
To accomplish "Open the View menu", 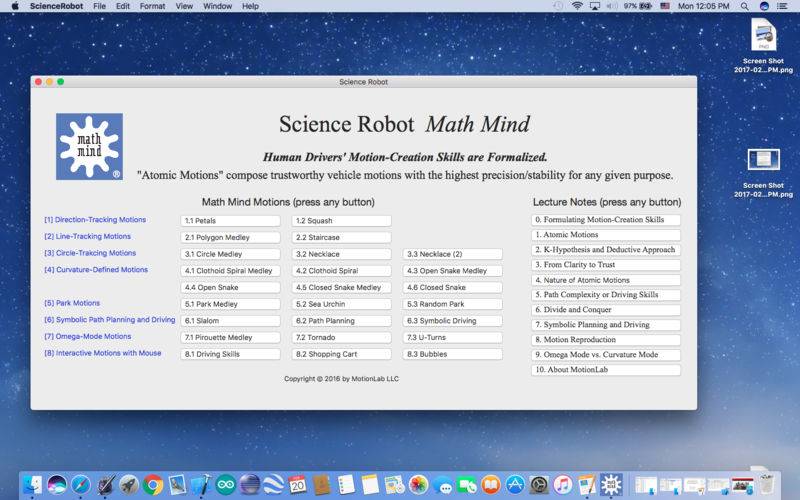I will [x=184, y=6].
